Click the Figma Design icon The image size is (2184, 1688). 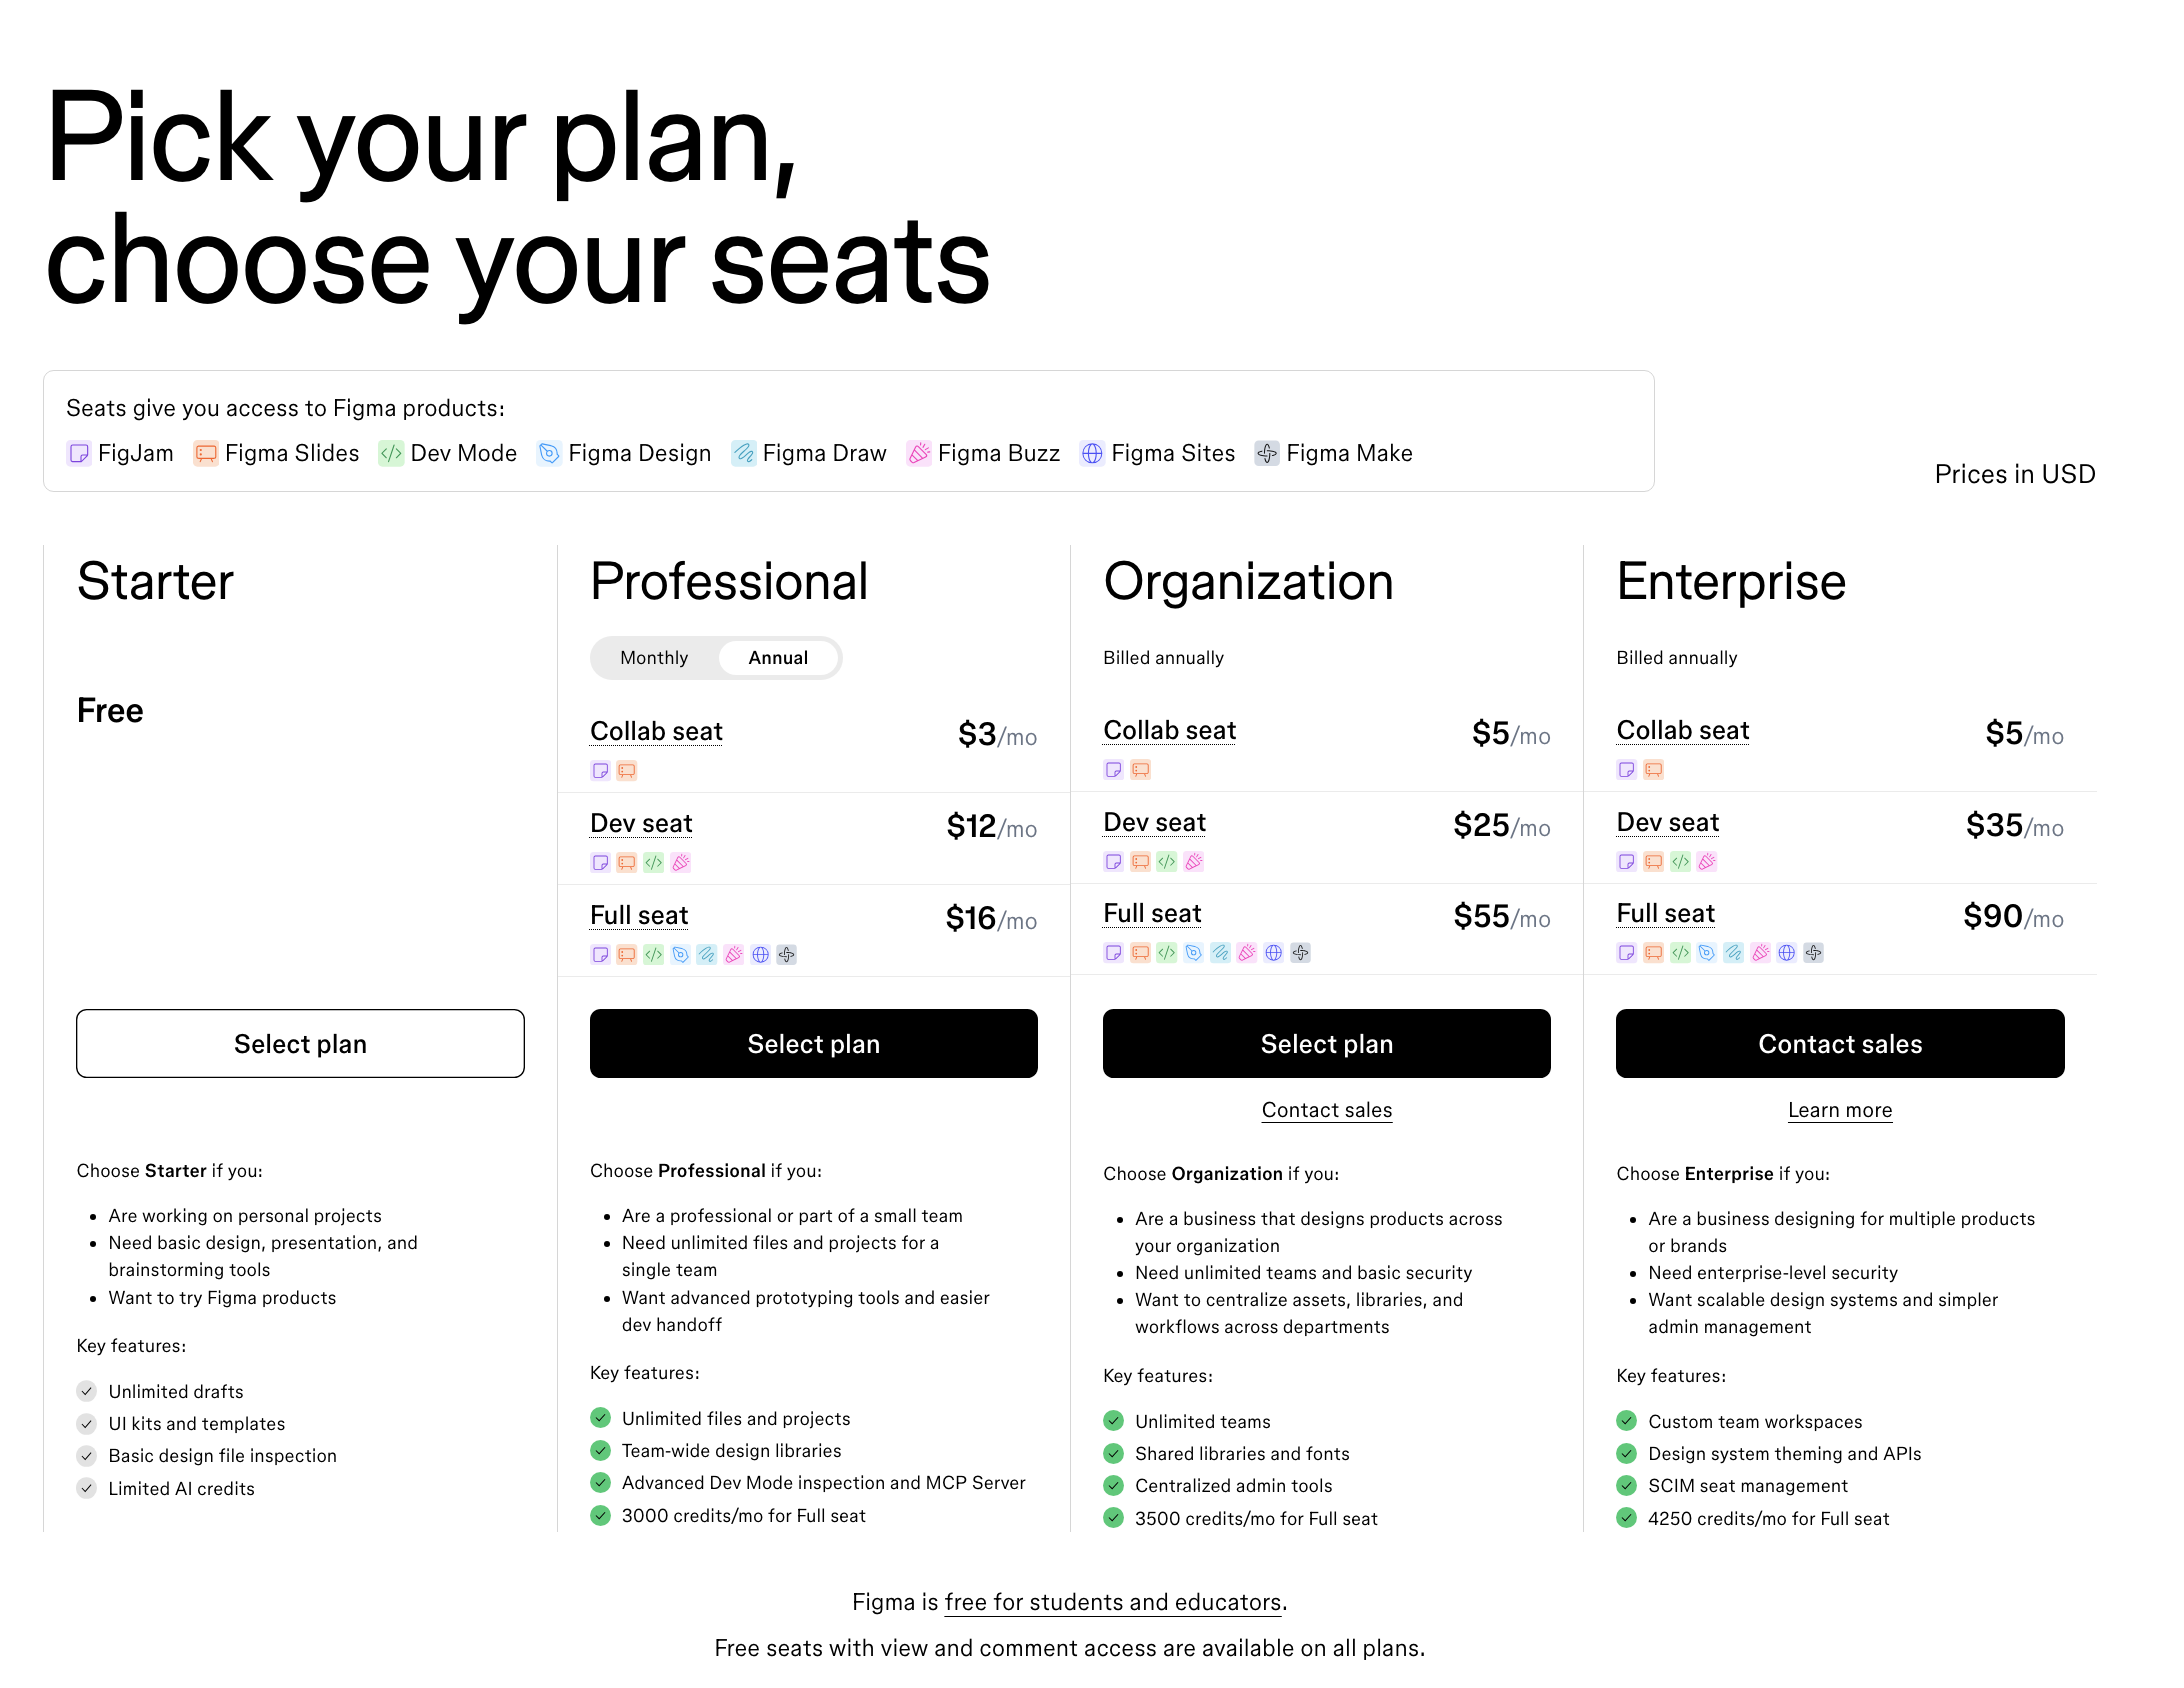549,454
